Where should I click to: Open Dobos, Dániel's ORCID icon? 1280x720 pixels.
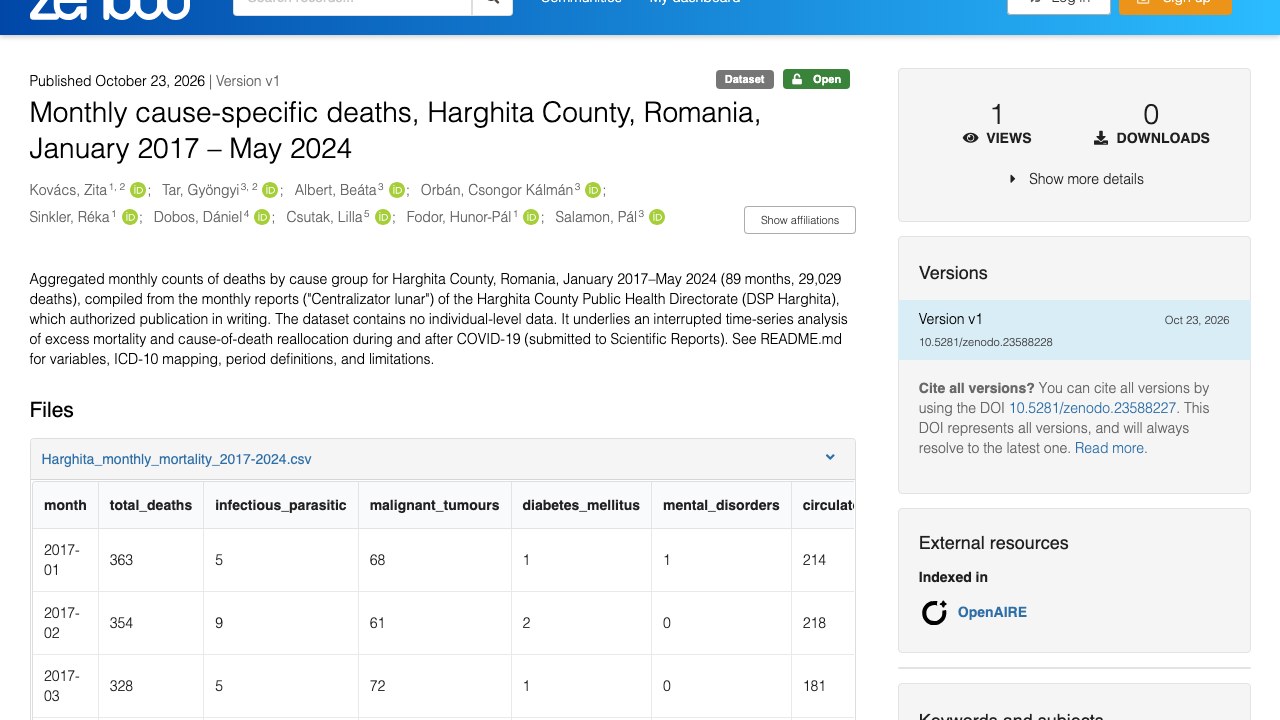point(262,217)
